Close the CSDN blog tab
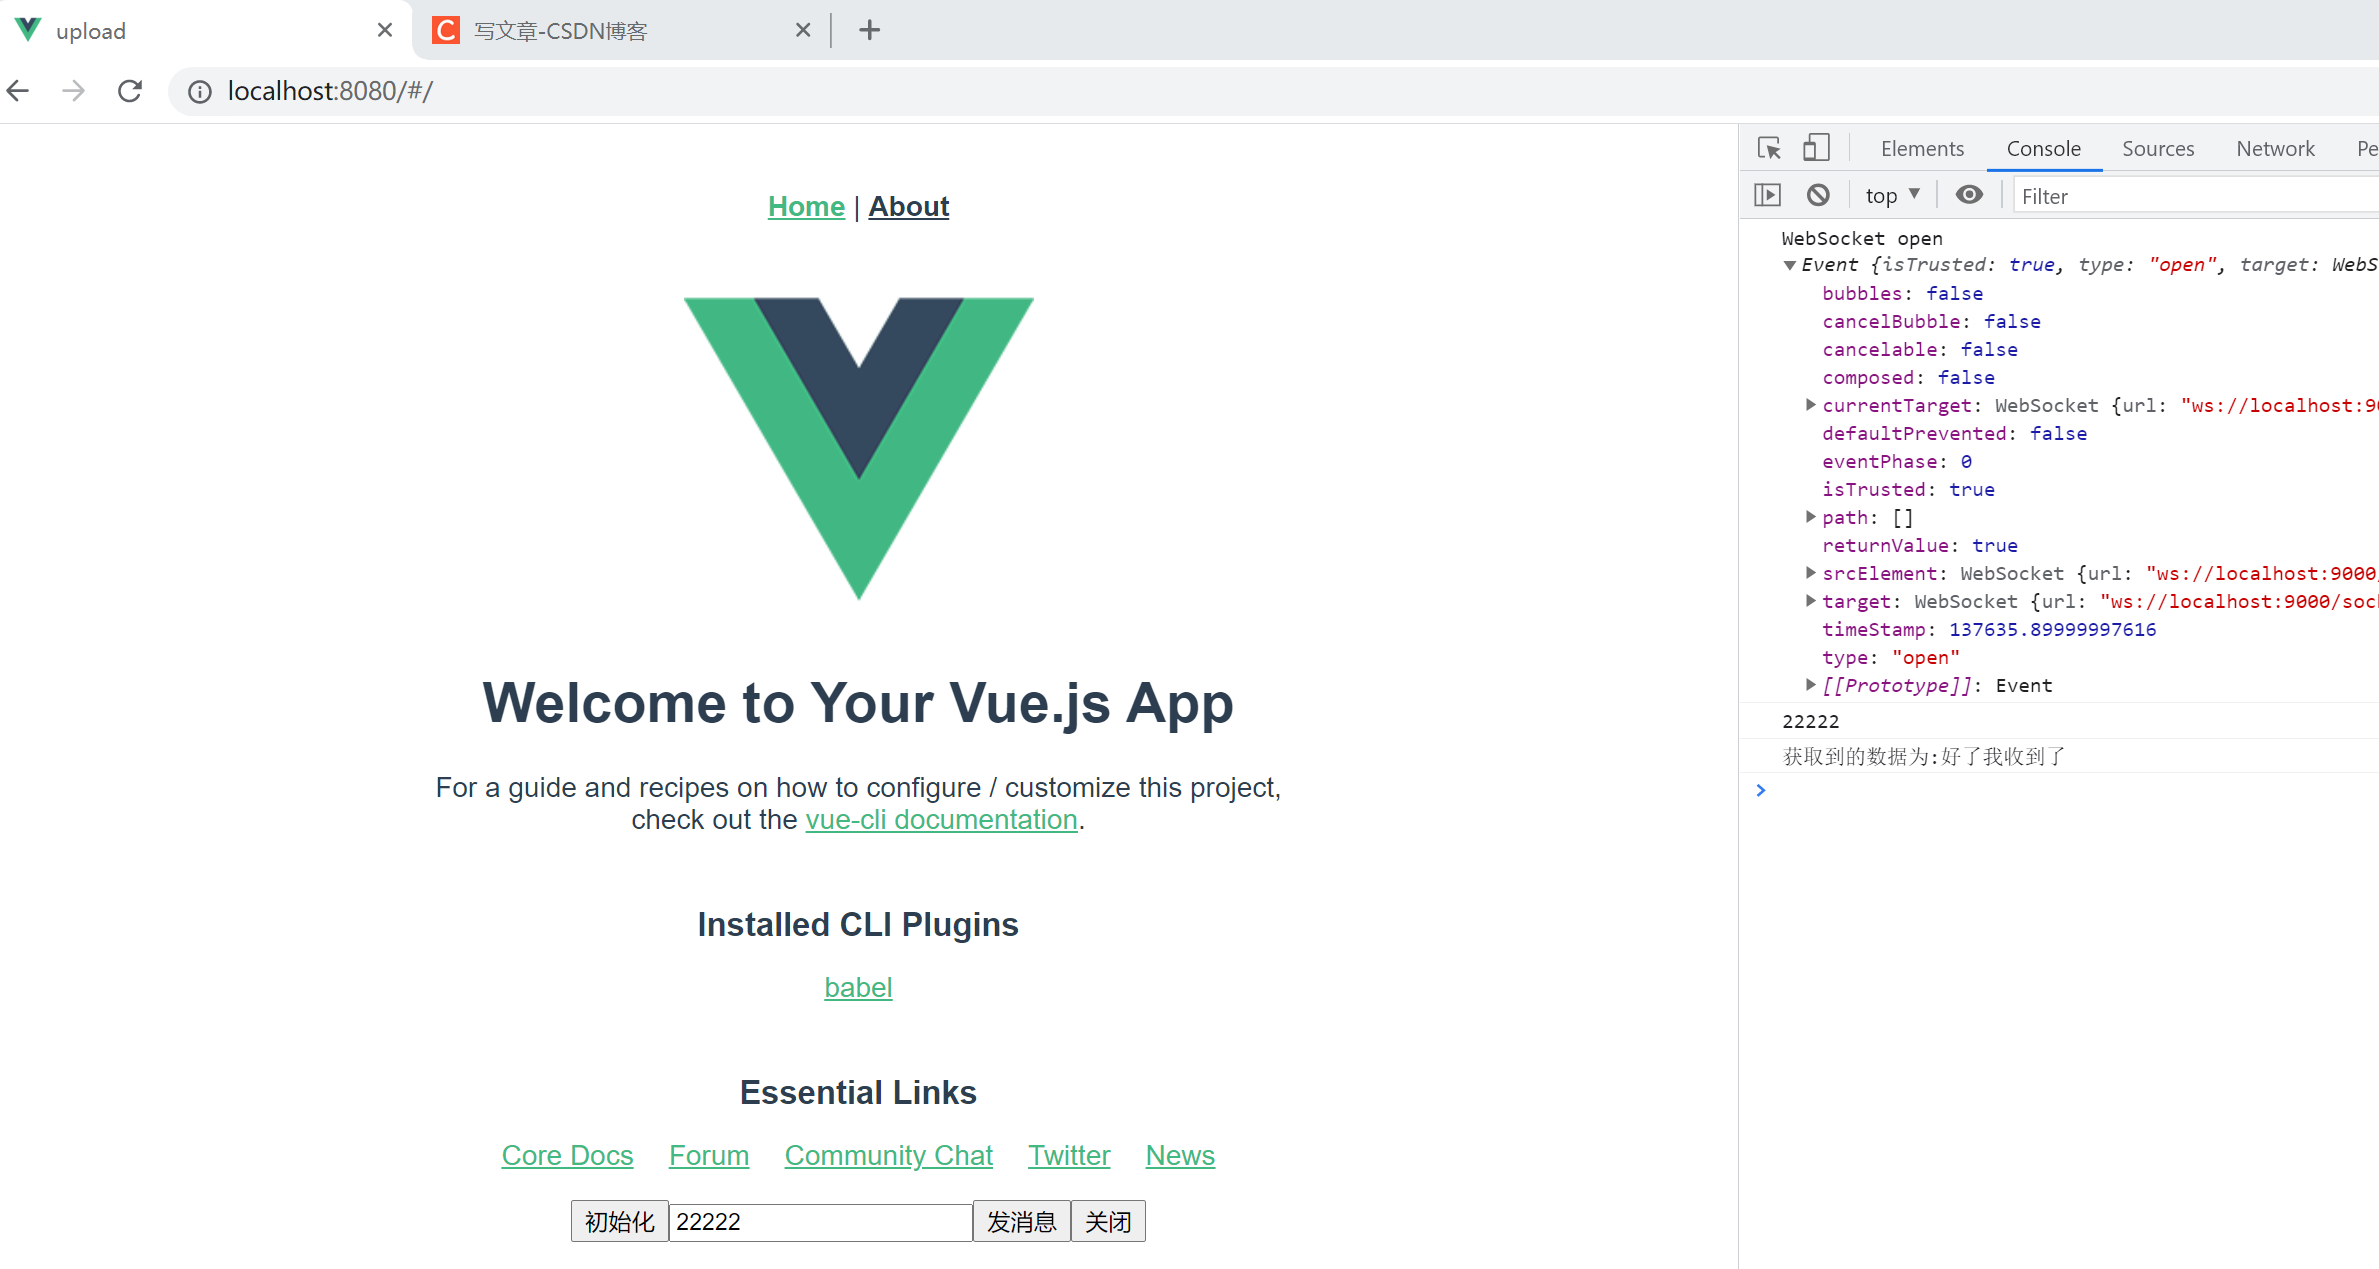The width and height of the screenshot is (2379, 1269). [x=802, y=30]
